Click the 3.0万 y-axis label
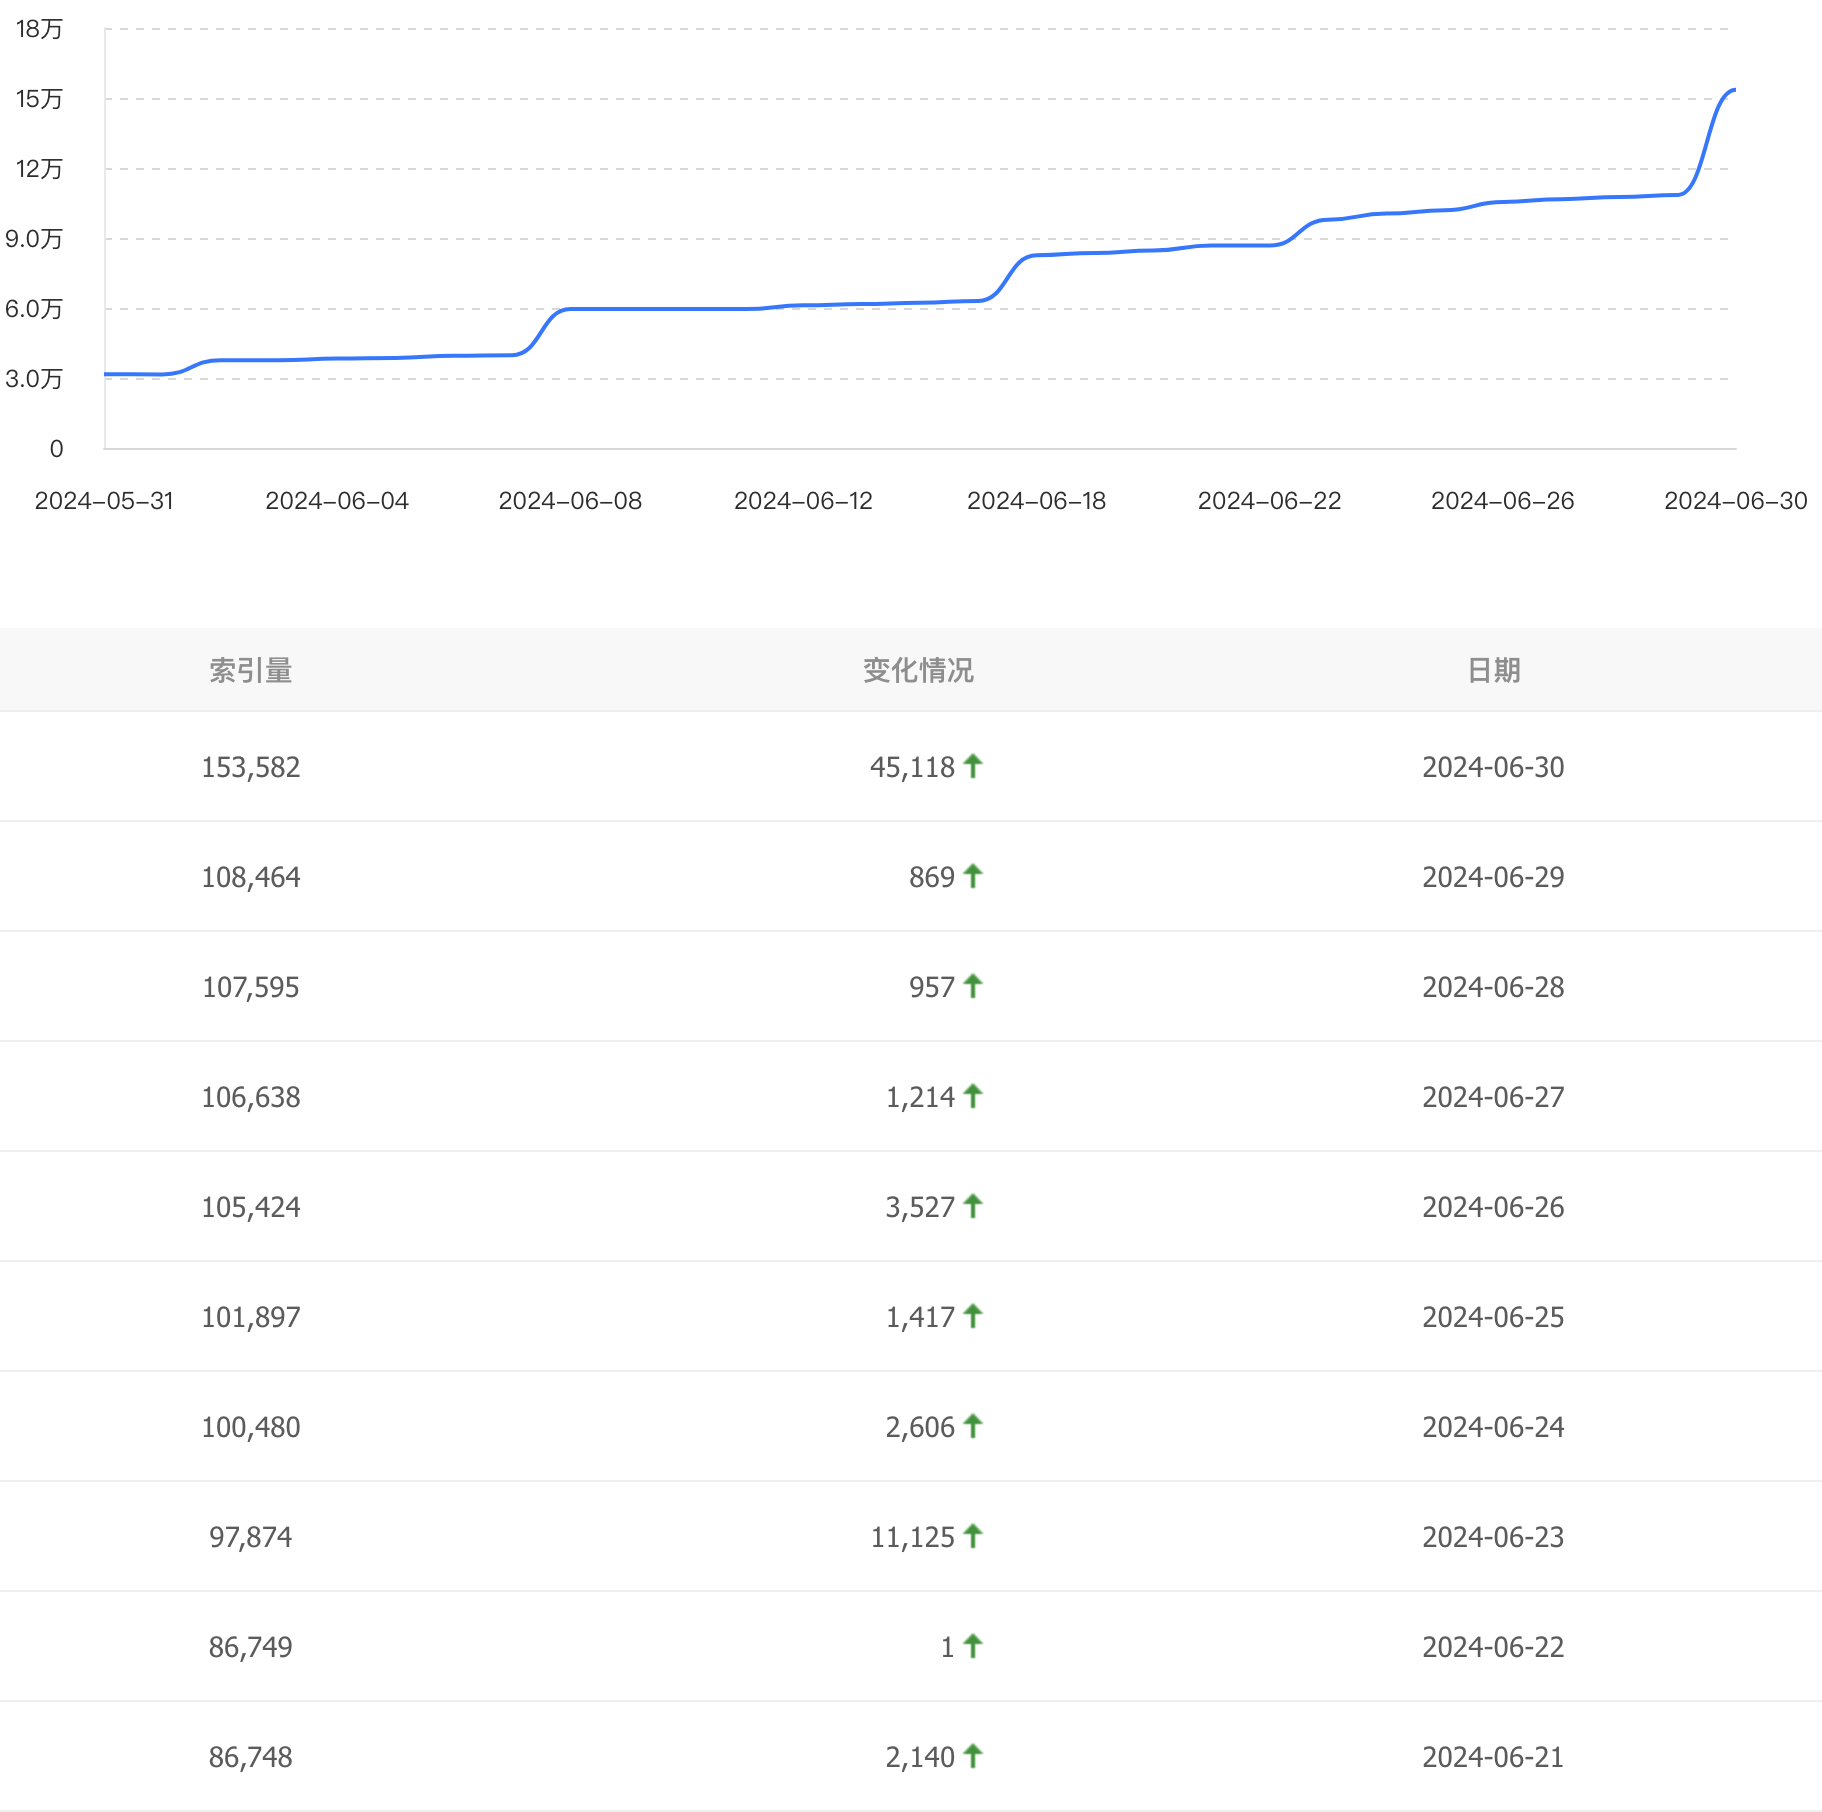This screenshot has height=1812, width=1822. [34, 379]
